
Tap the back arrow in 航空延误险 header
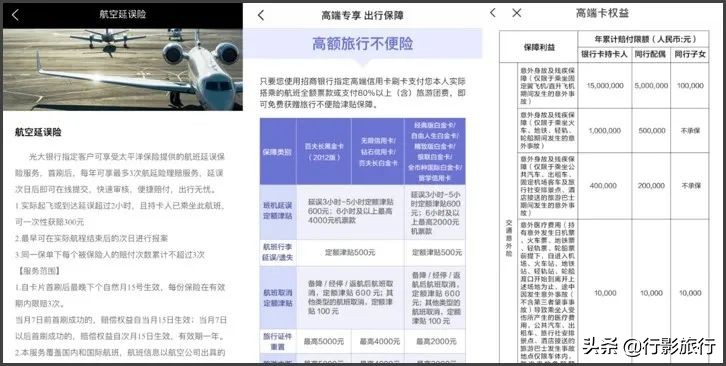(15, 15)
